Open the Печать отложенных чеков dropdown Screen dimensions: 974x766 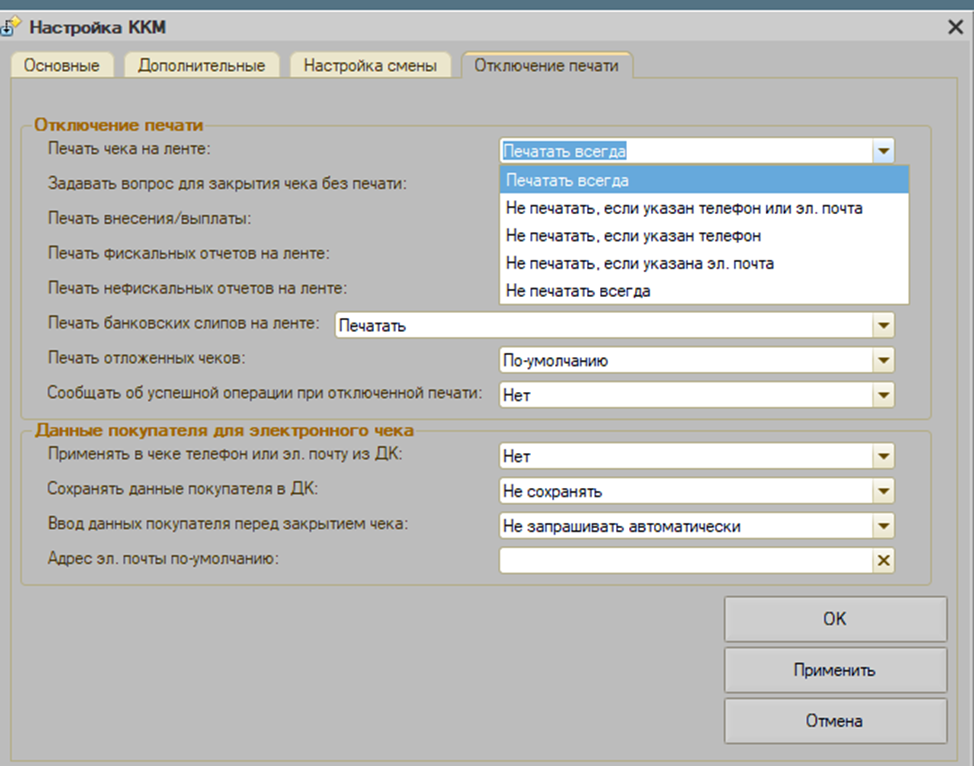click(883, 361)
